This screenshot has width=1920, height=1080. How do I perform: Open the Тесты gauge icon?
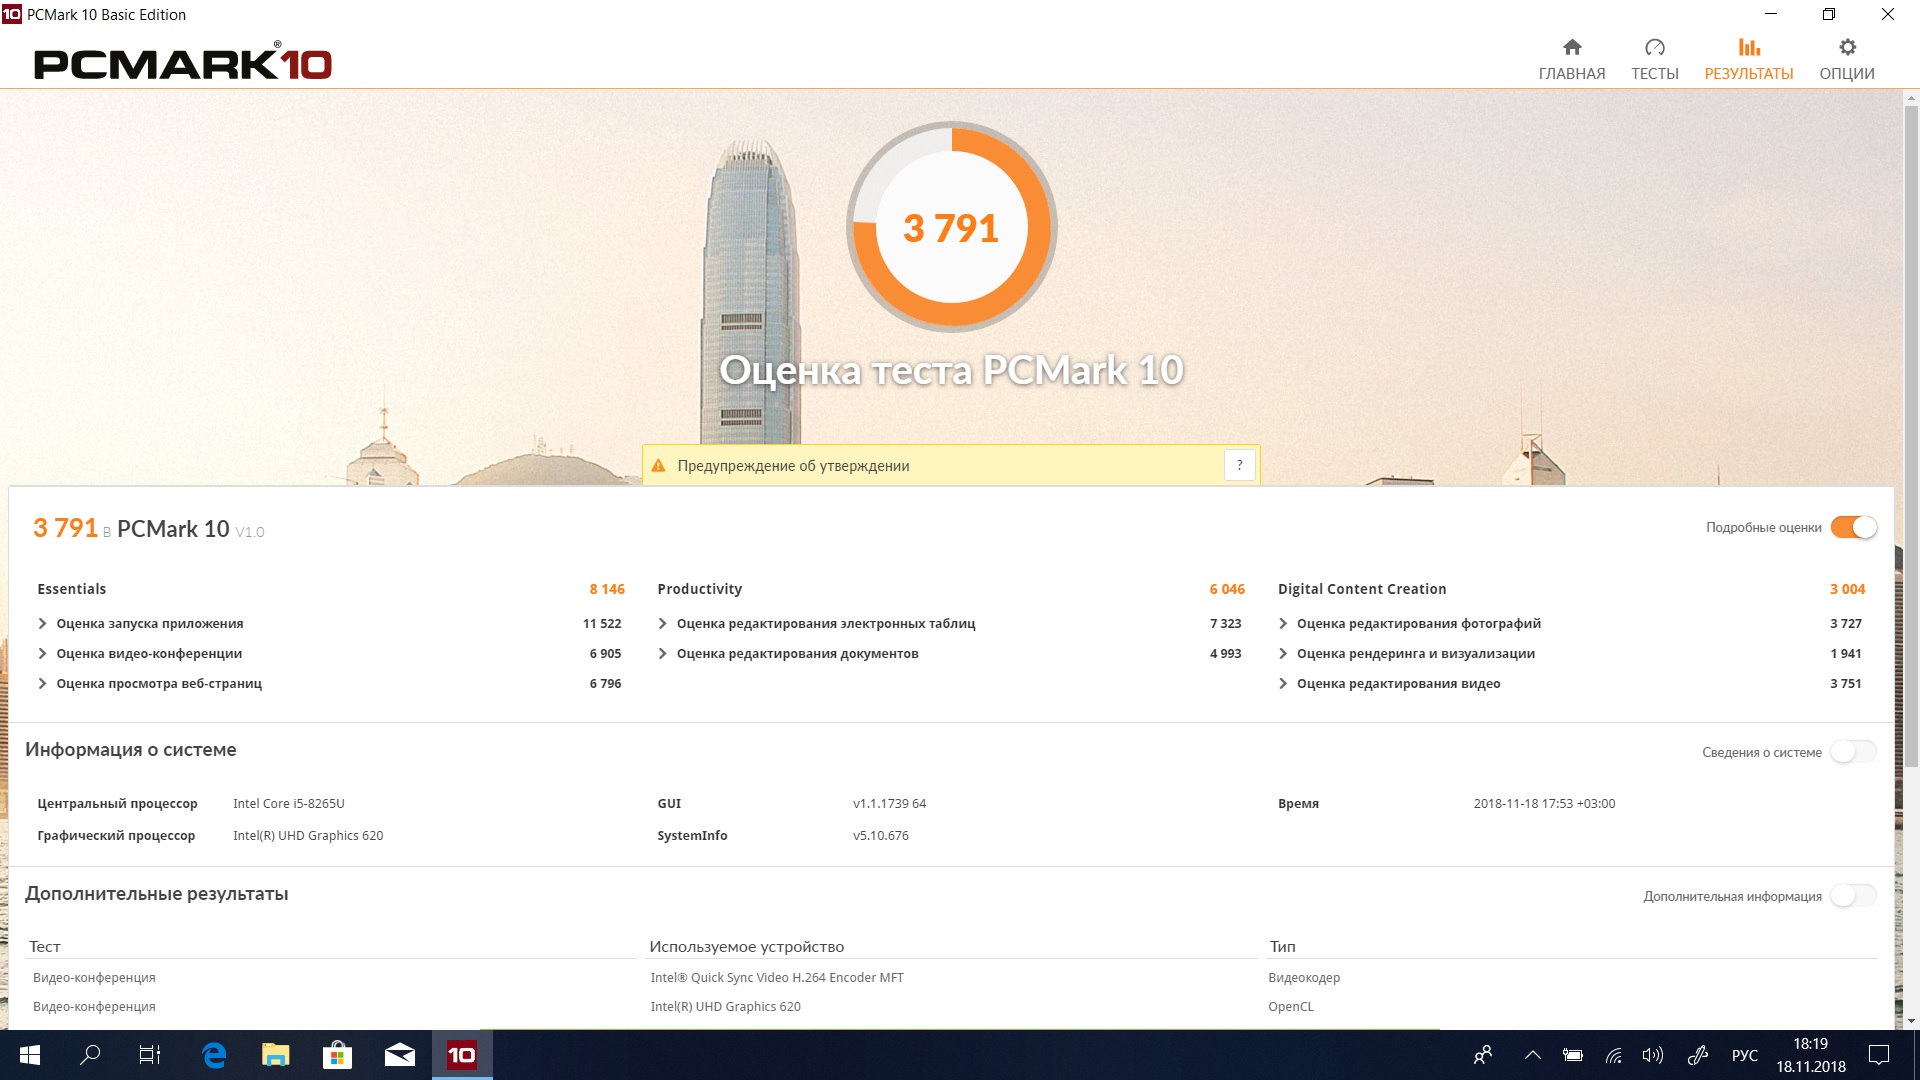pos(1654,48)
